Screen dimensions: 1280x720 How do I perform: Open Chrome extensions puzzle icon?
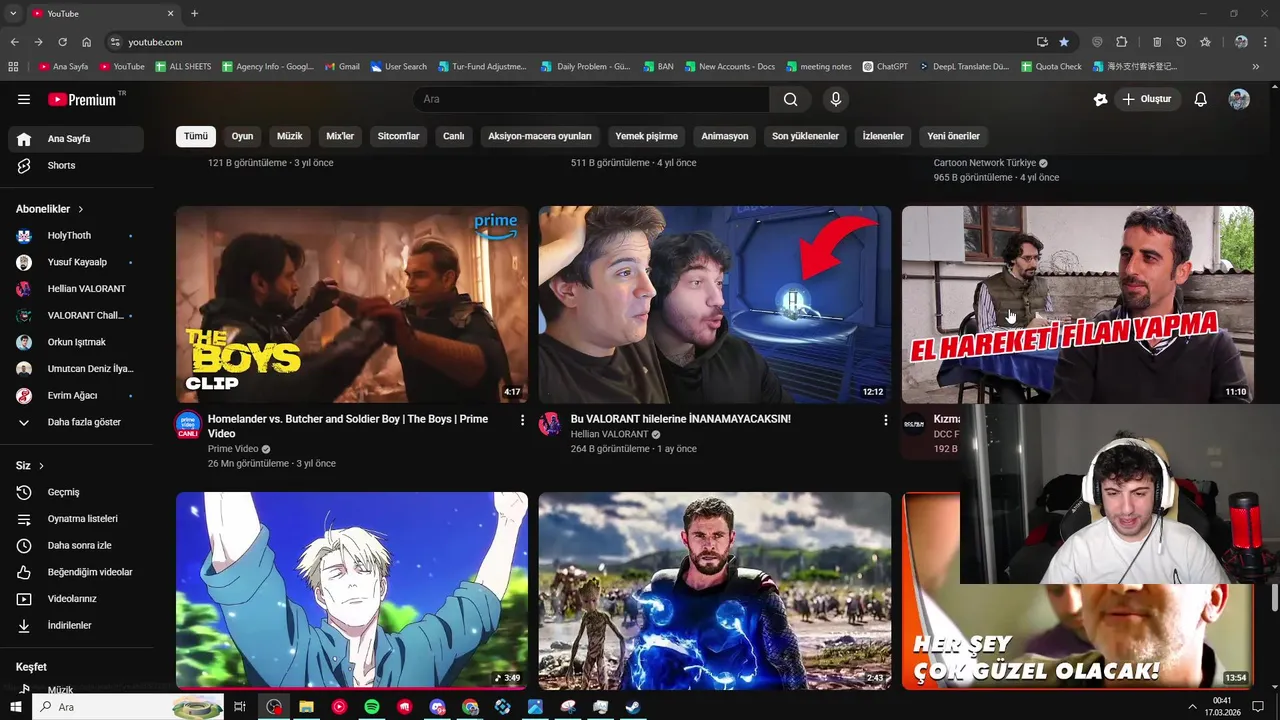1121,42
